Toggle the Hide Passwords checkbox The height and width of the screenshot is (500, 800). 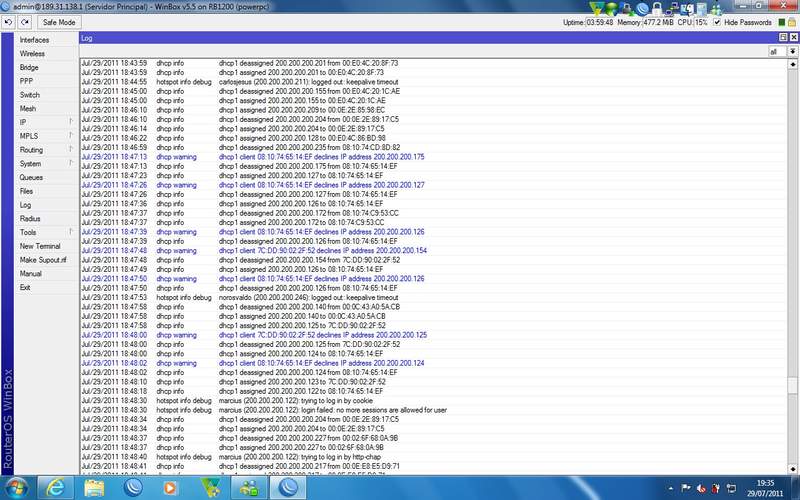tap(717, 22)
